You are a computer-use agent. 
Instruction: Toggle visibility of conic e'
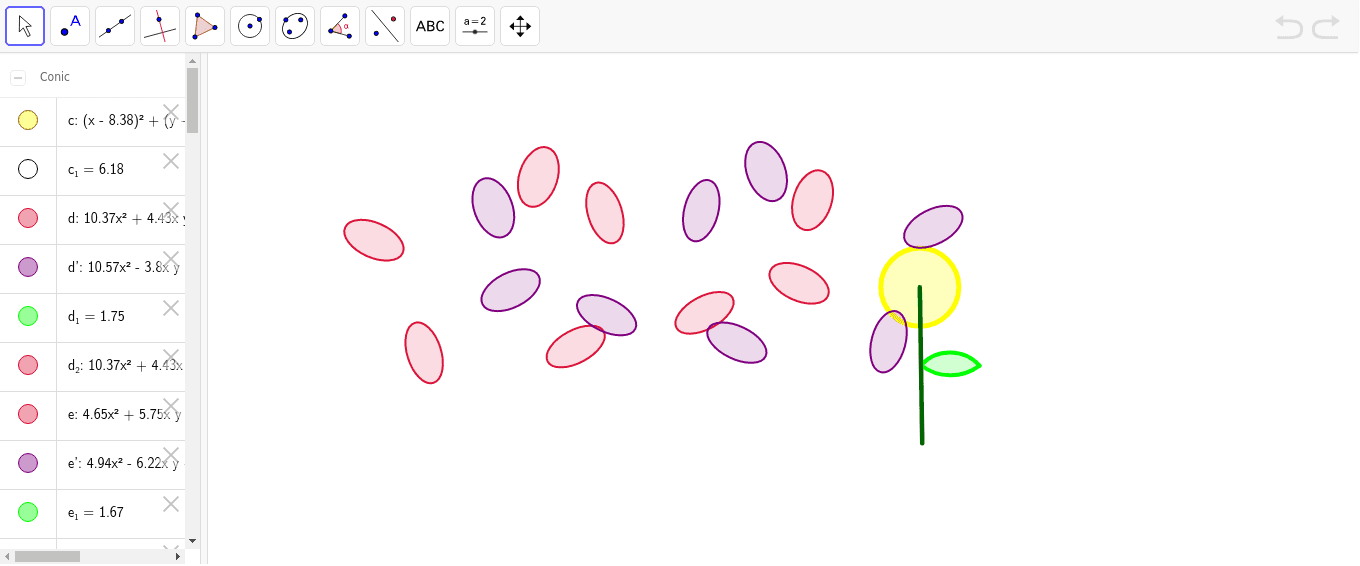(x=28, y=463)
